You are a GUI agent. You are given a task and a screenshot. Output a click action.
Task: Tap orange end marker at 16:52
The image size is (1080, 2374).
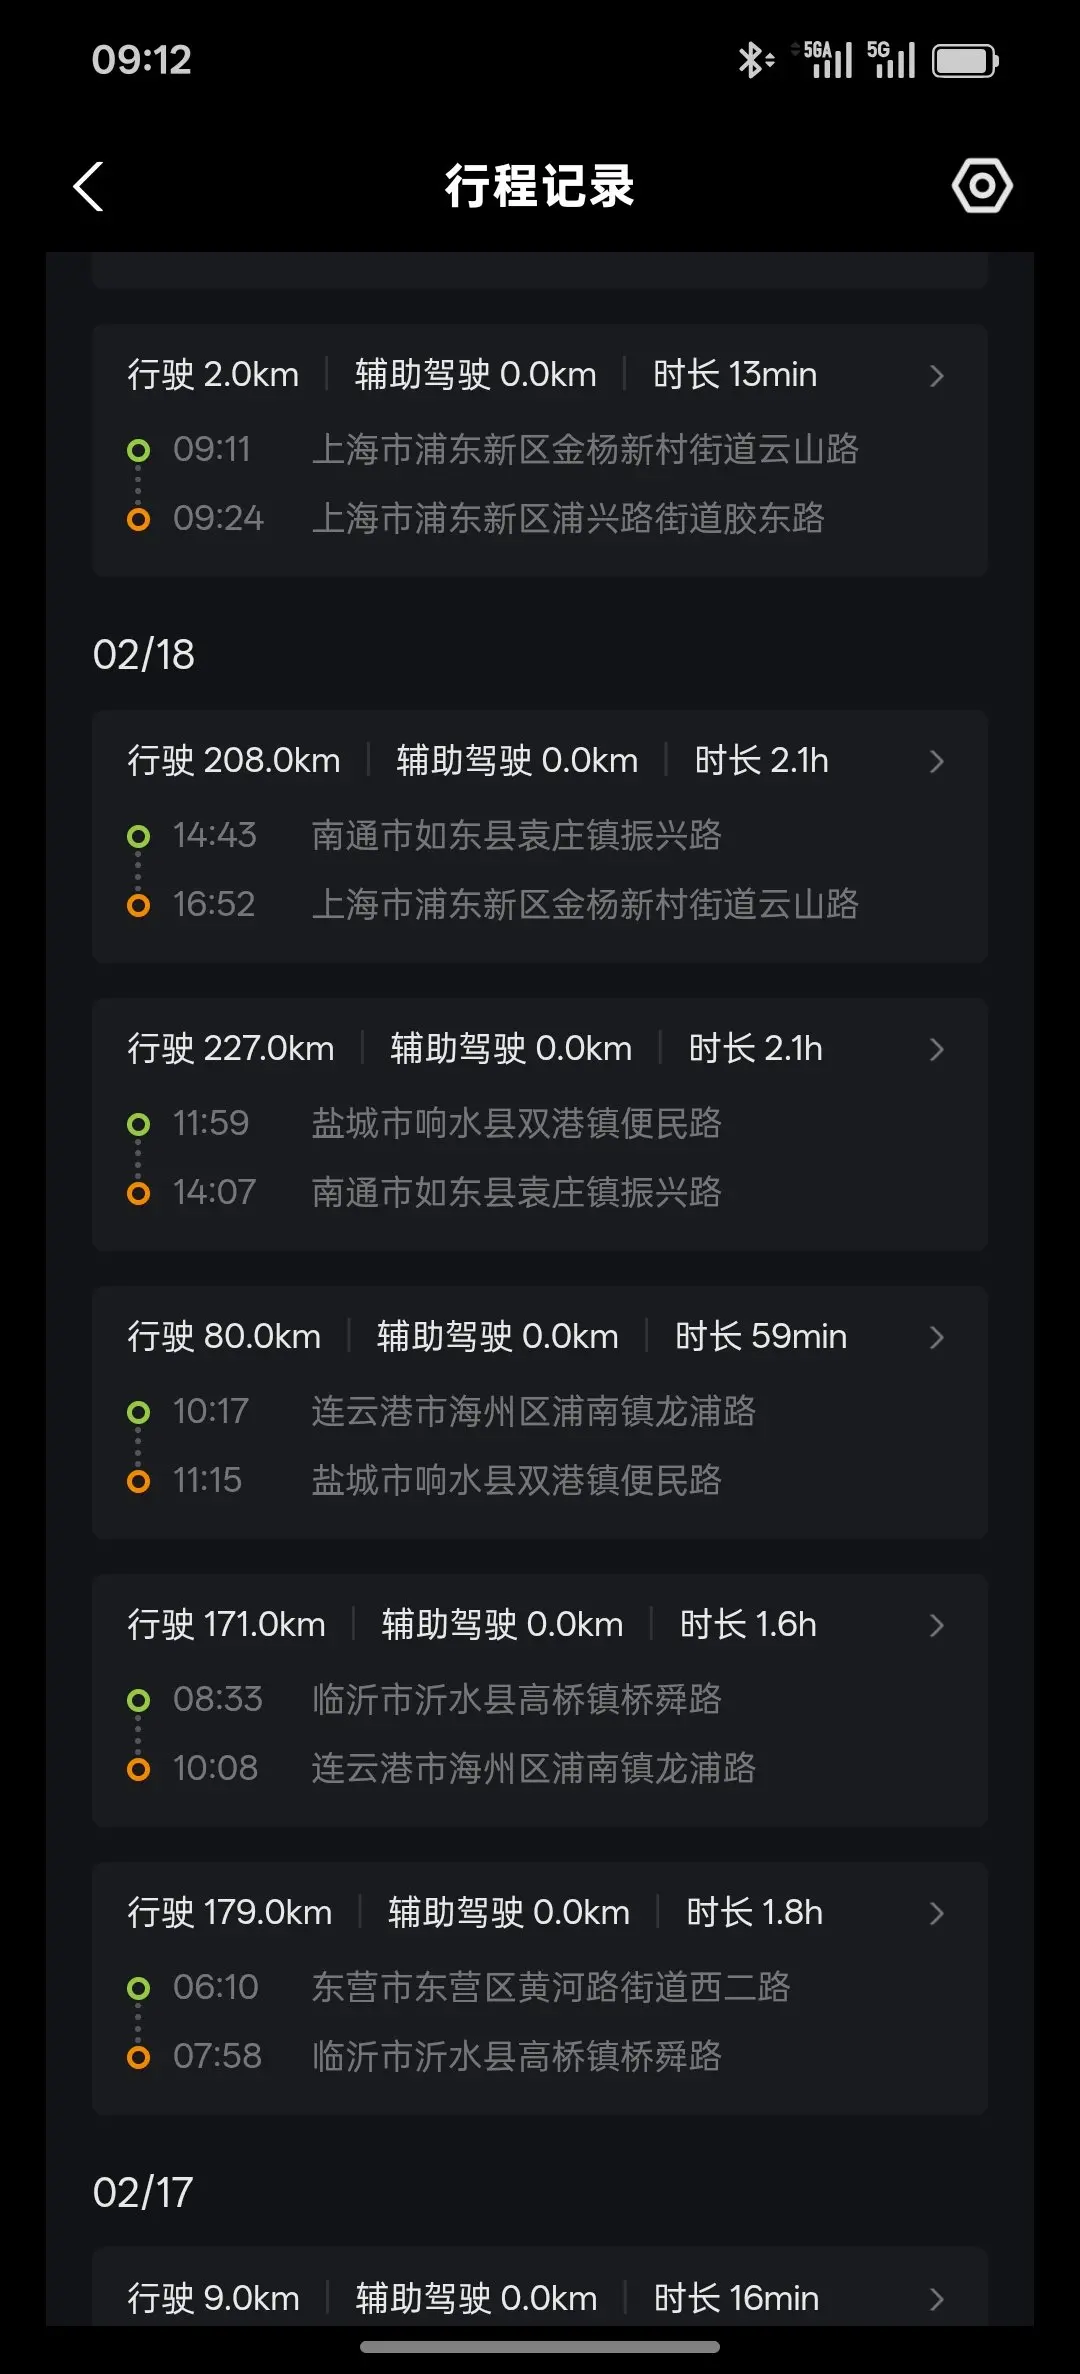139,905
